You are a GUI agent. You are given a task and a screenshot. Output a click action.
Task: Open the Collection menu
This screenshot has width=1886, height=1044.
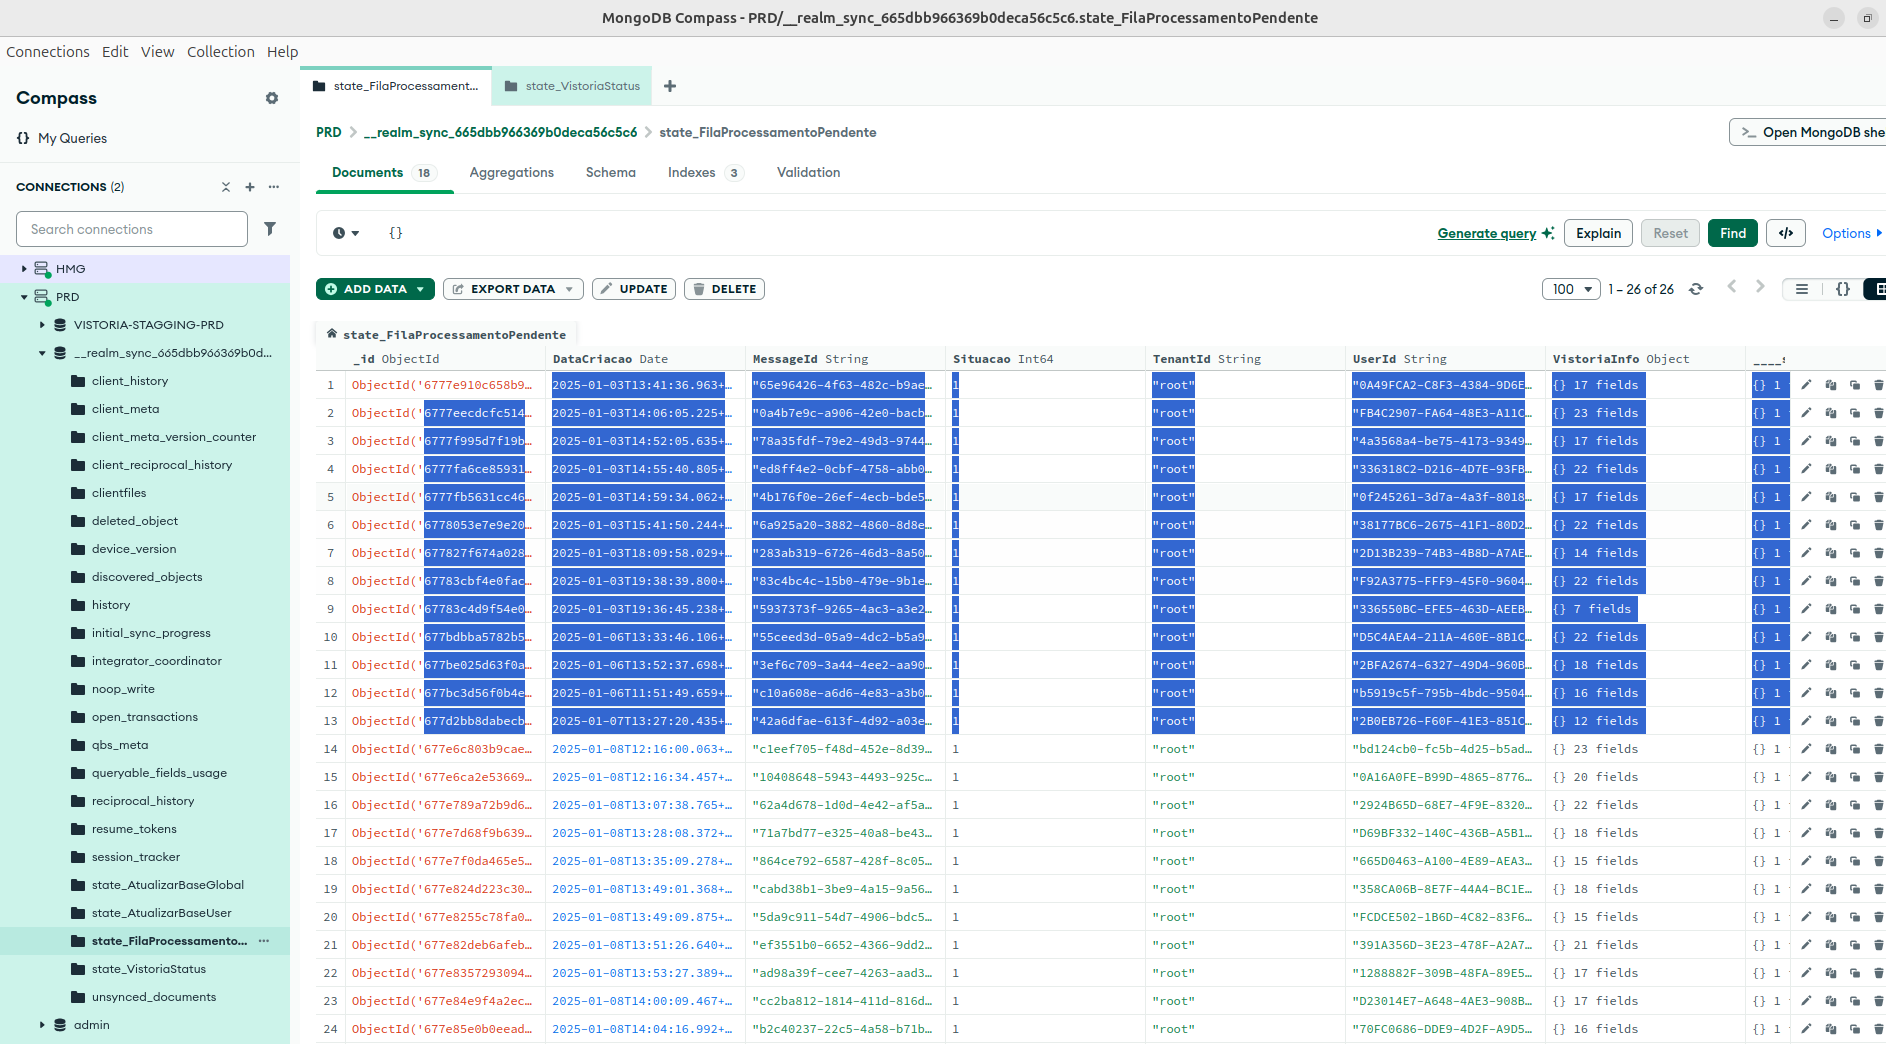220,52
